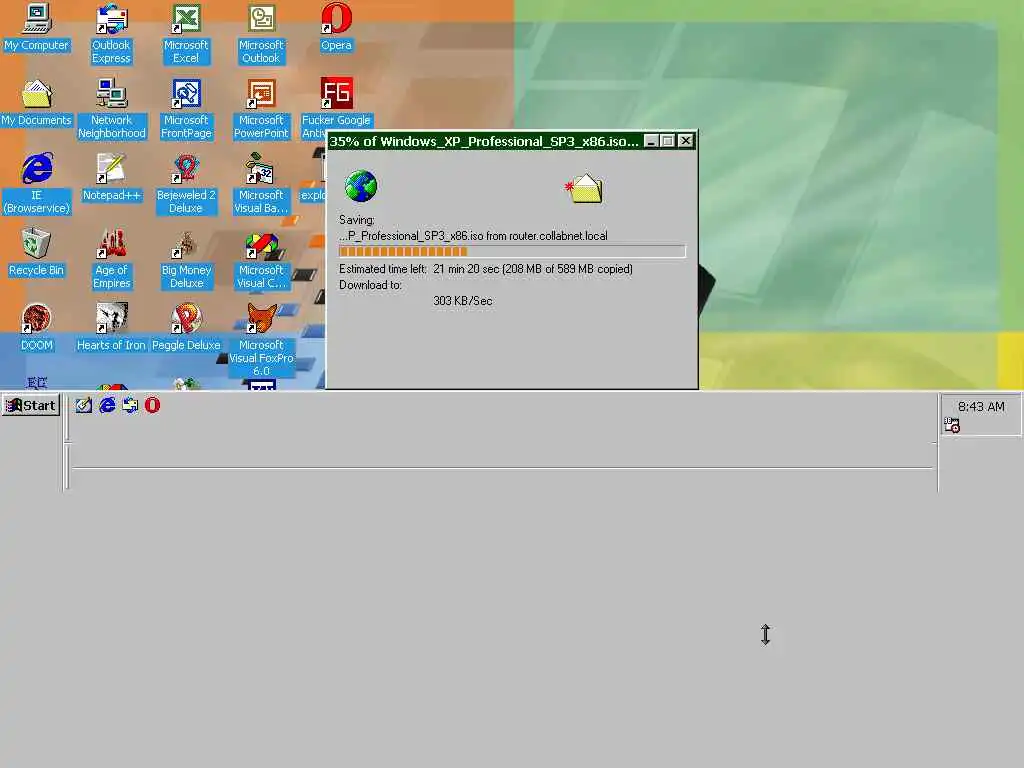Viewport: 1024px width, 768px height.
Task: Launch Internet Explorer from quick launch
Action: click(x=107, y=406)
